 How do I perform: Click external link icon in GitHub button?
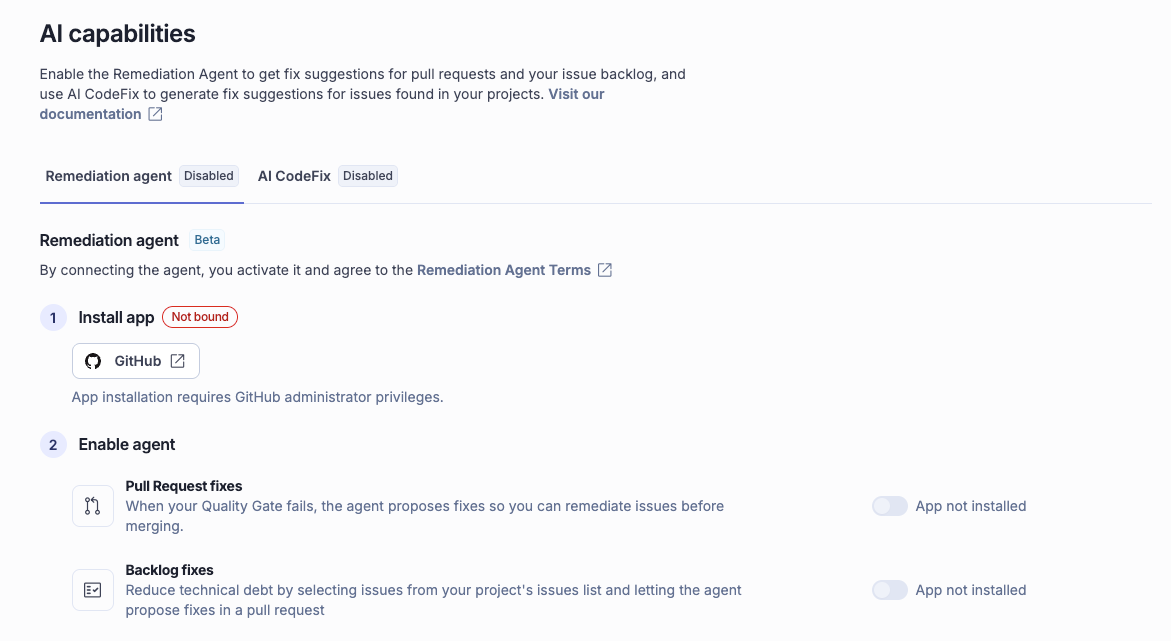click(x=178, y=361)
